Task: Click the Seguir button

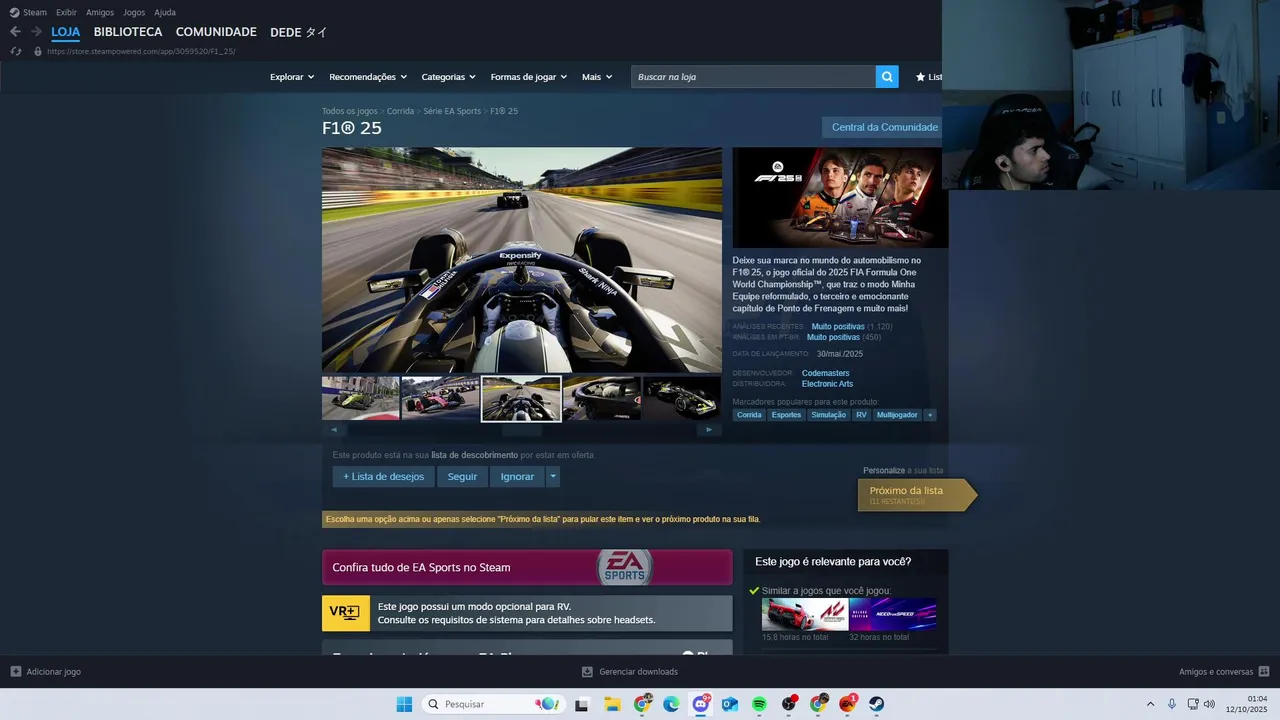Action: coord(462,477)
